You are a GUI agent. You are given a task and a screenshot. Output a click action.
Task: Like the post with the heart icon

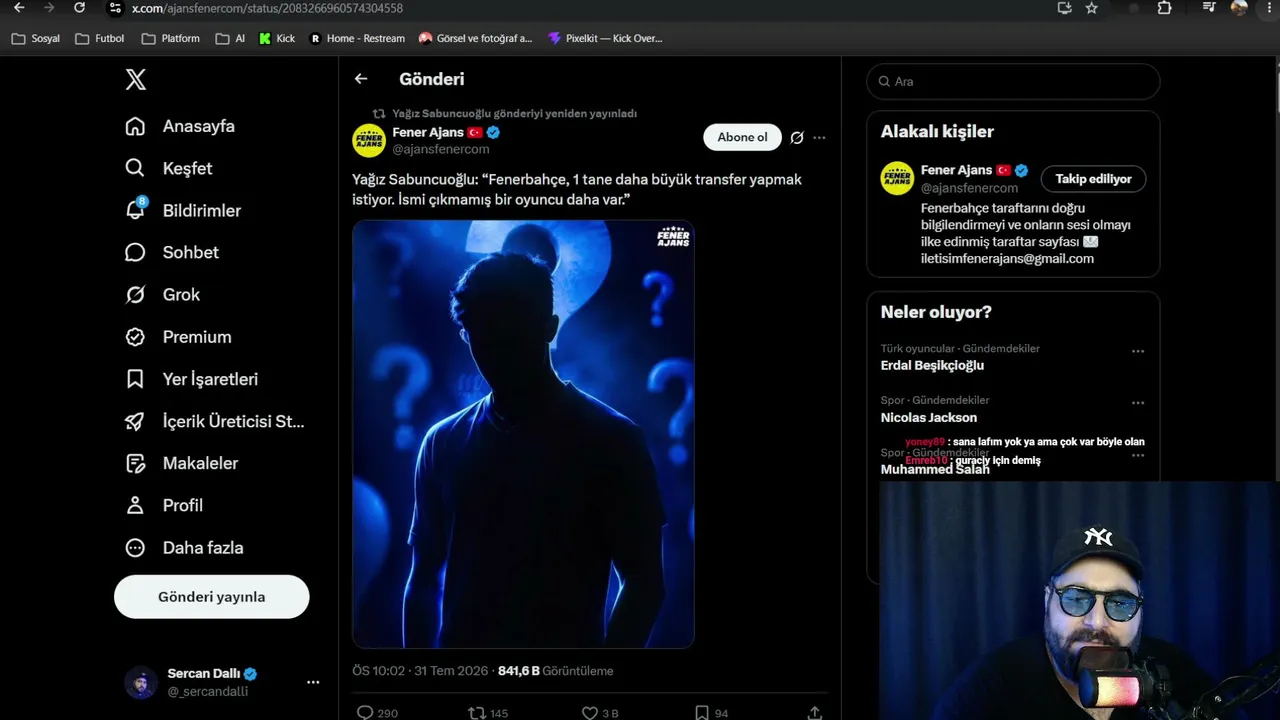click(x=590, y=713)
